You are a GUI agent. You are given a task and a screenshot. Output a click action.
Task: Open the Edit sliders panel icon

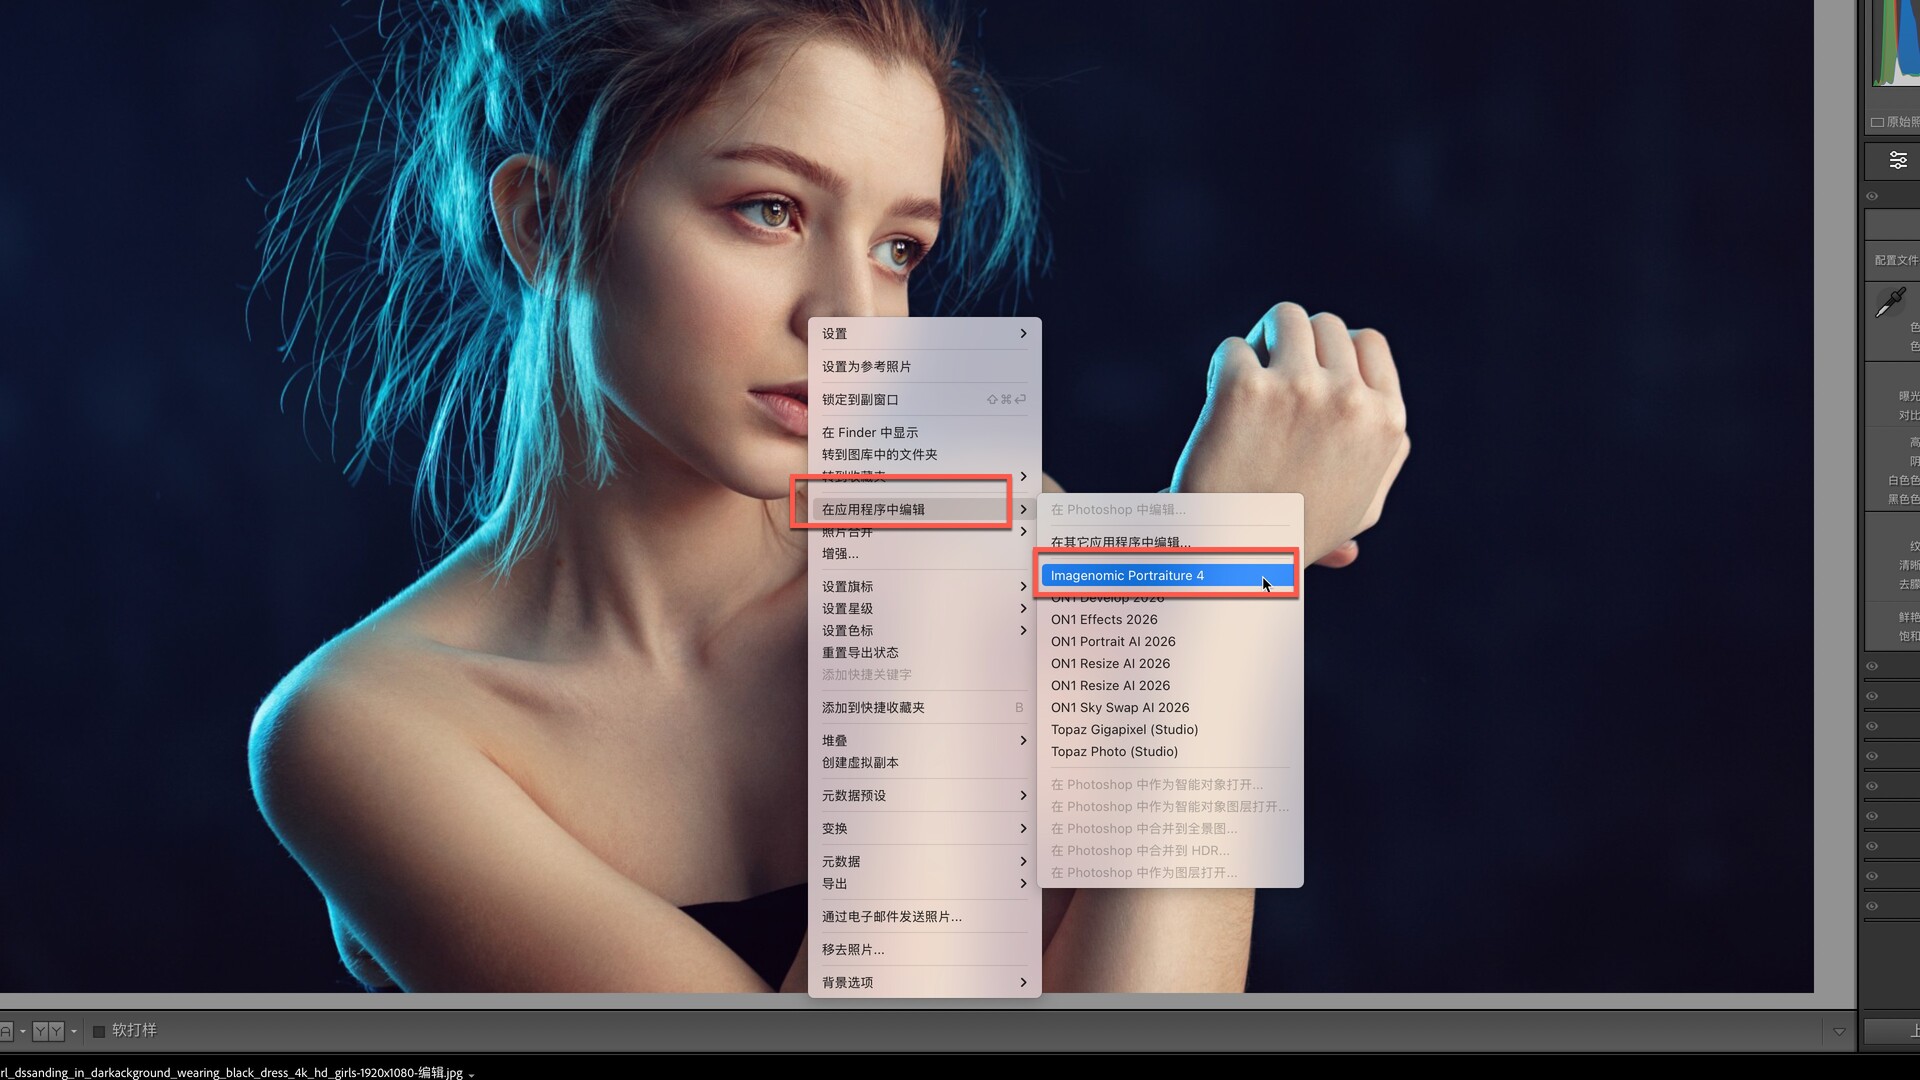pyautogui.click(x=1898, y=160)
